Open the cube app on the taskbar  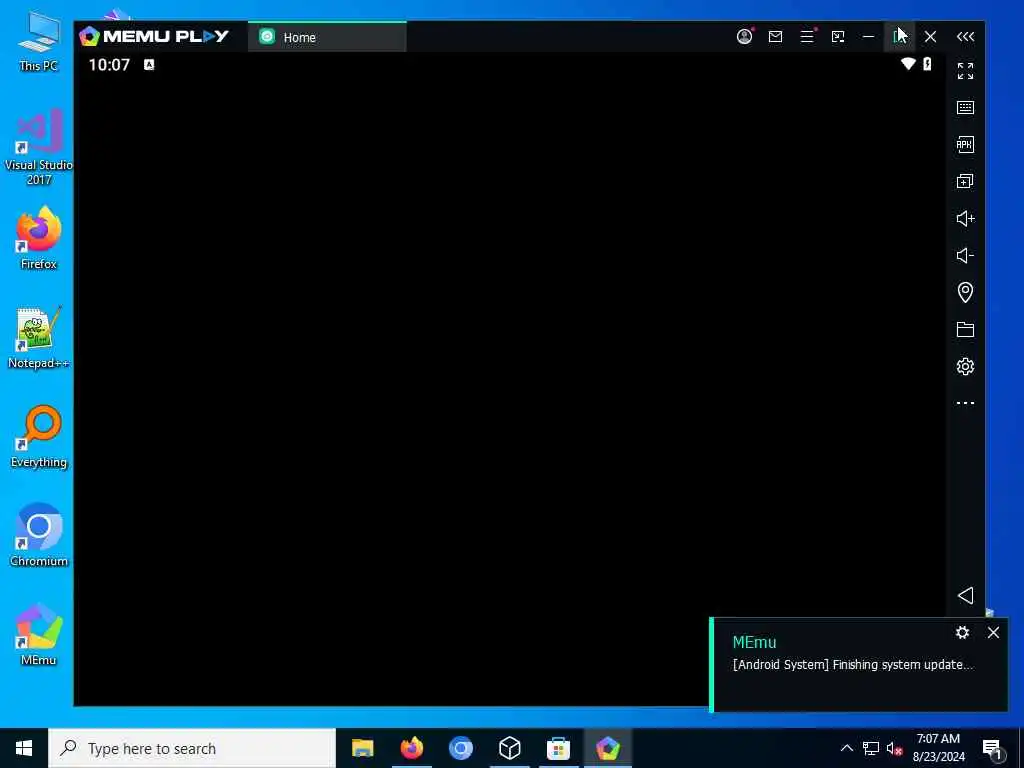point(509,748)
